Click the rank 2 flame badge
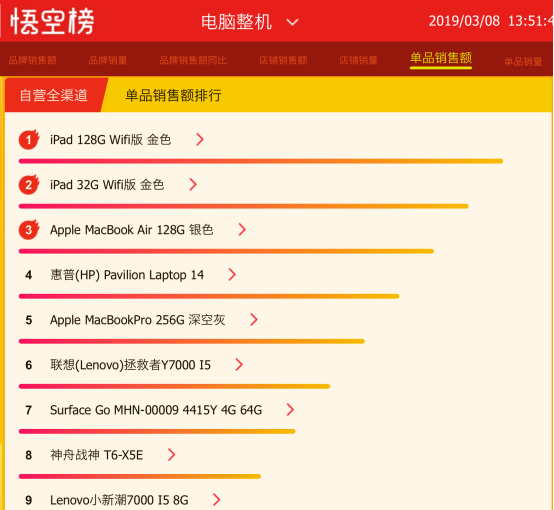 (x=29, y=184)
